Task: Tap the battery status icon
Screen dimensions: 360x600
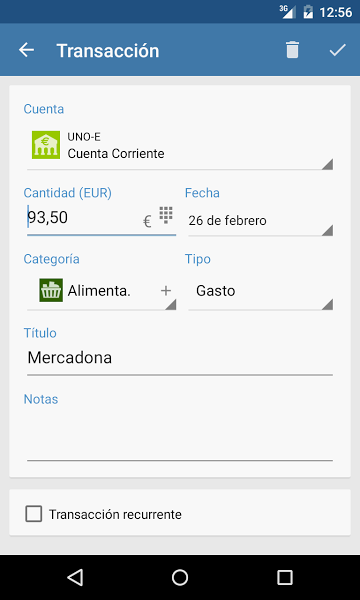Action: point(308,12)
